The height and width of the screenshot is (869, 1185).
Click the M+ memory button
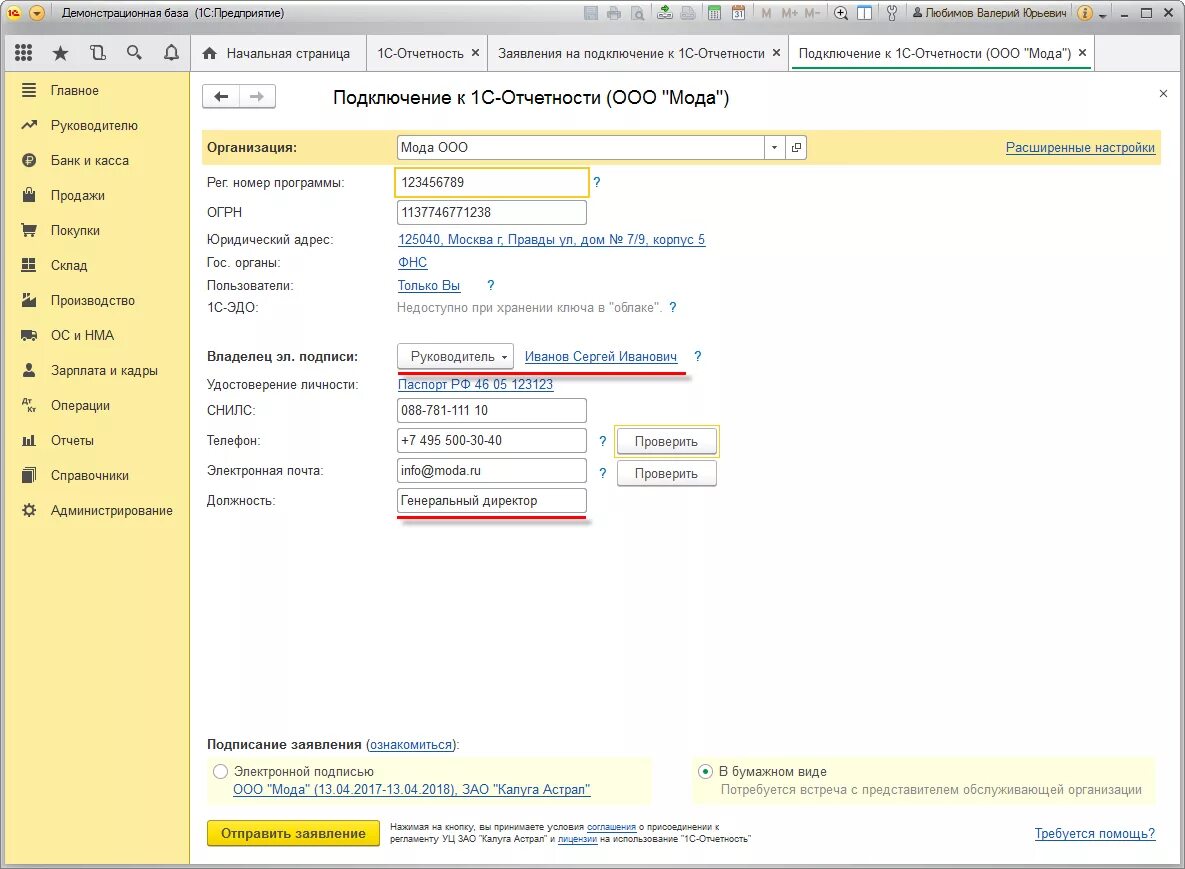click(x=789, y=13)
